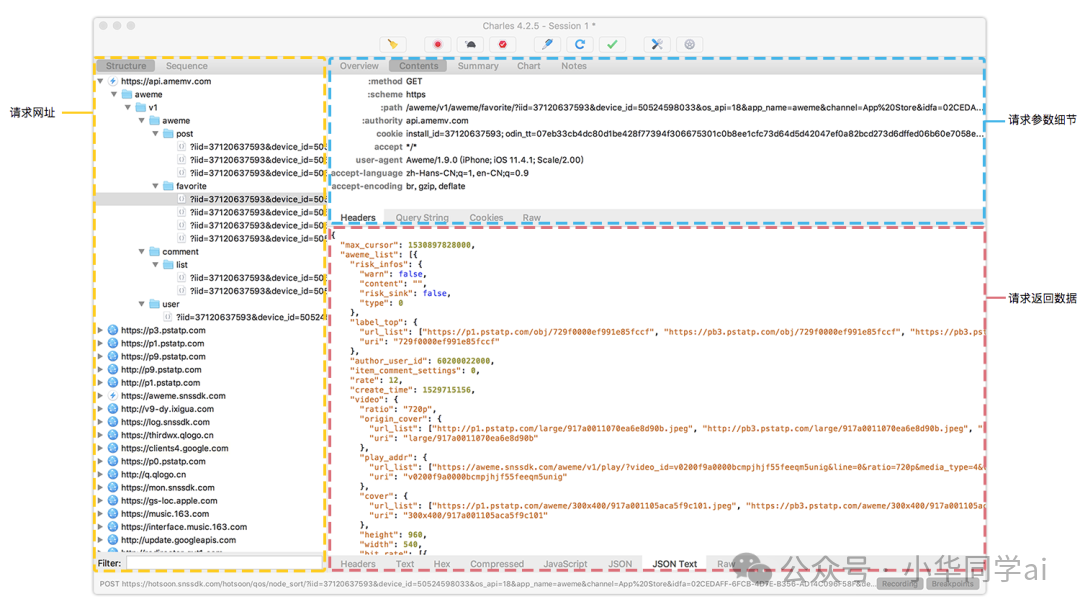Click the broom Clear Session icon
Viewport: 1080px width, 612px height.
click(393, 44)
